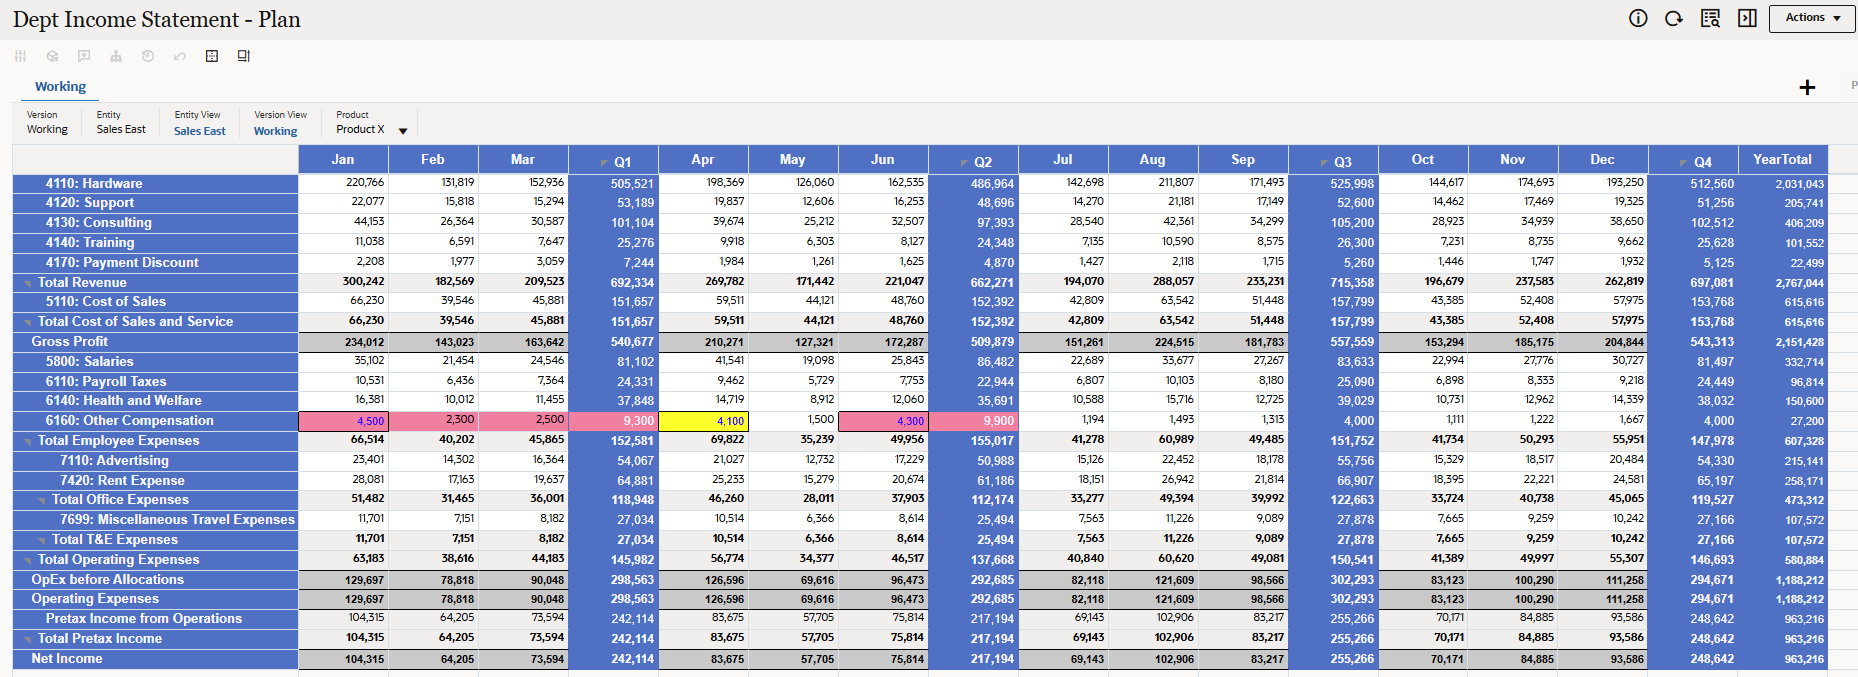Collapse the Total Revenue row
This screenshot has height=677, width=1858.
28,284
